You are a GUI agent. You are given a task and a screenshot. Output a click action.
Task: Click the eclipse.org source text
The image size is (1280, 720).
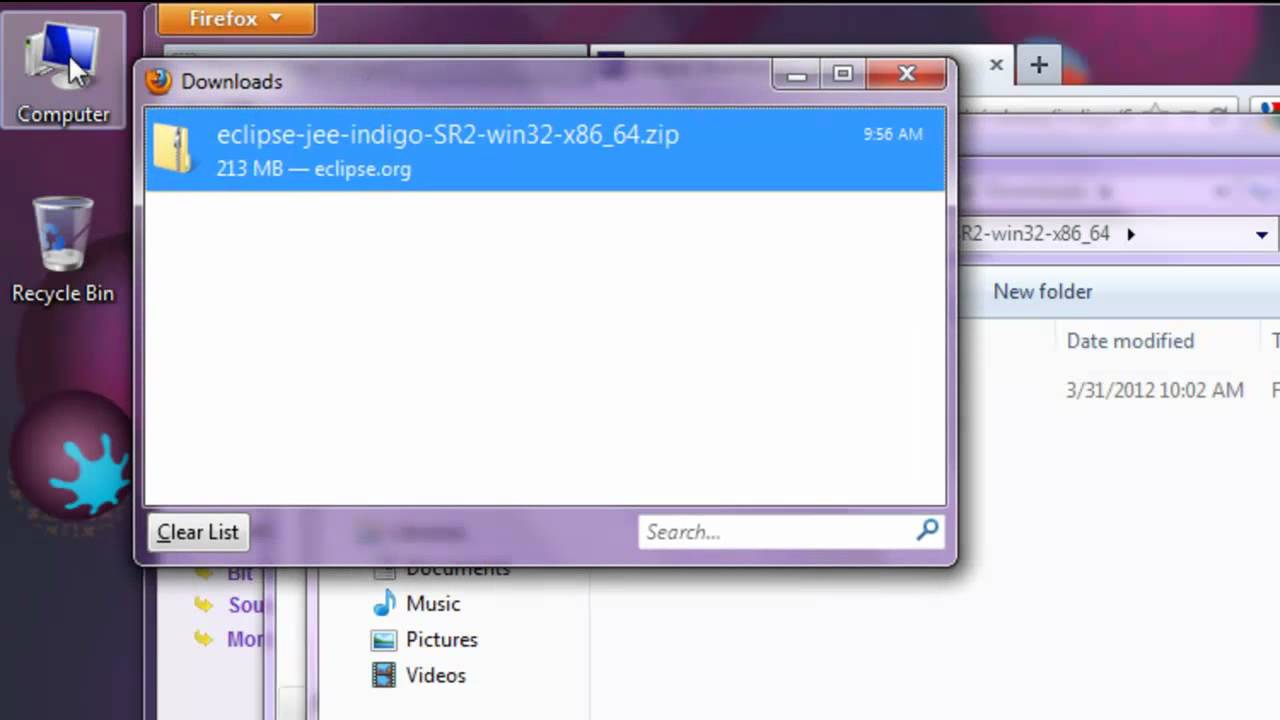[362, 169]
